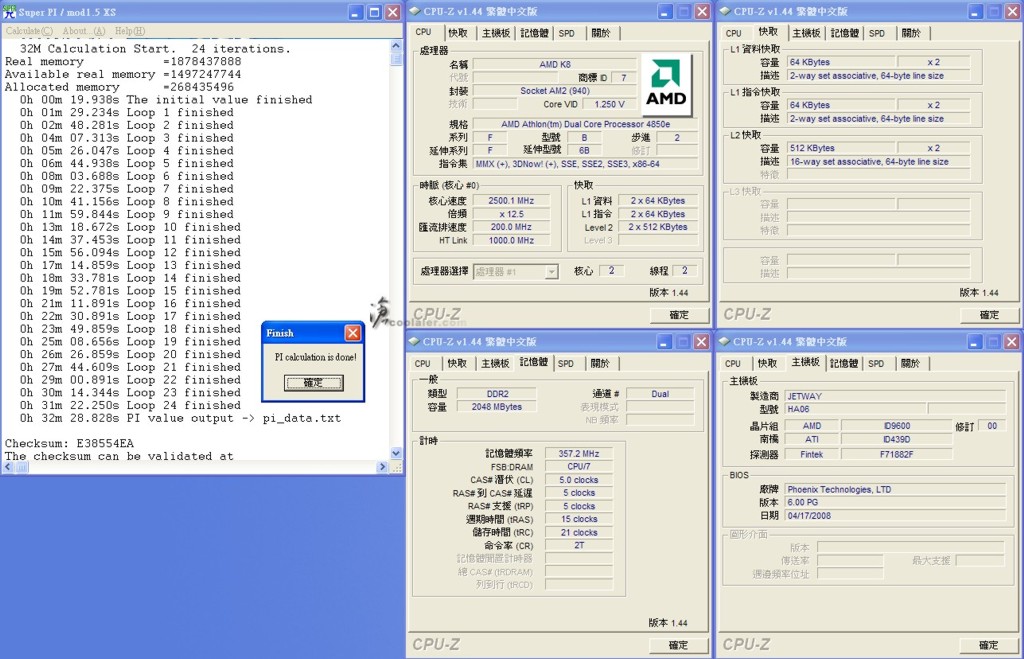Viewport: 1024px width, 659px height.
Task: Switch to the cache tab in the processor window
Action: point(458,33)
